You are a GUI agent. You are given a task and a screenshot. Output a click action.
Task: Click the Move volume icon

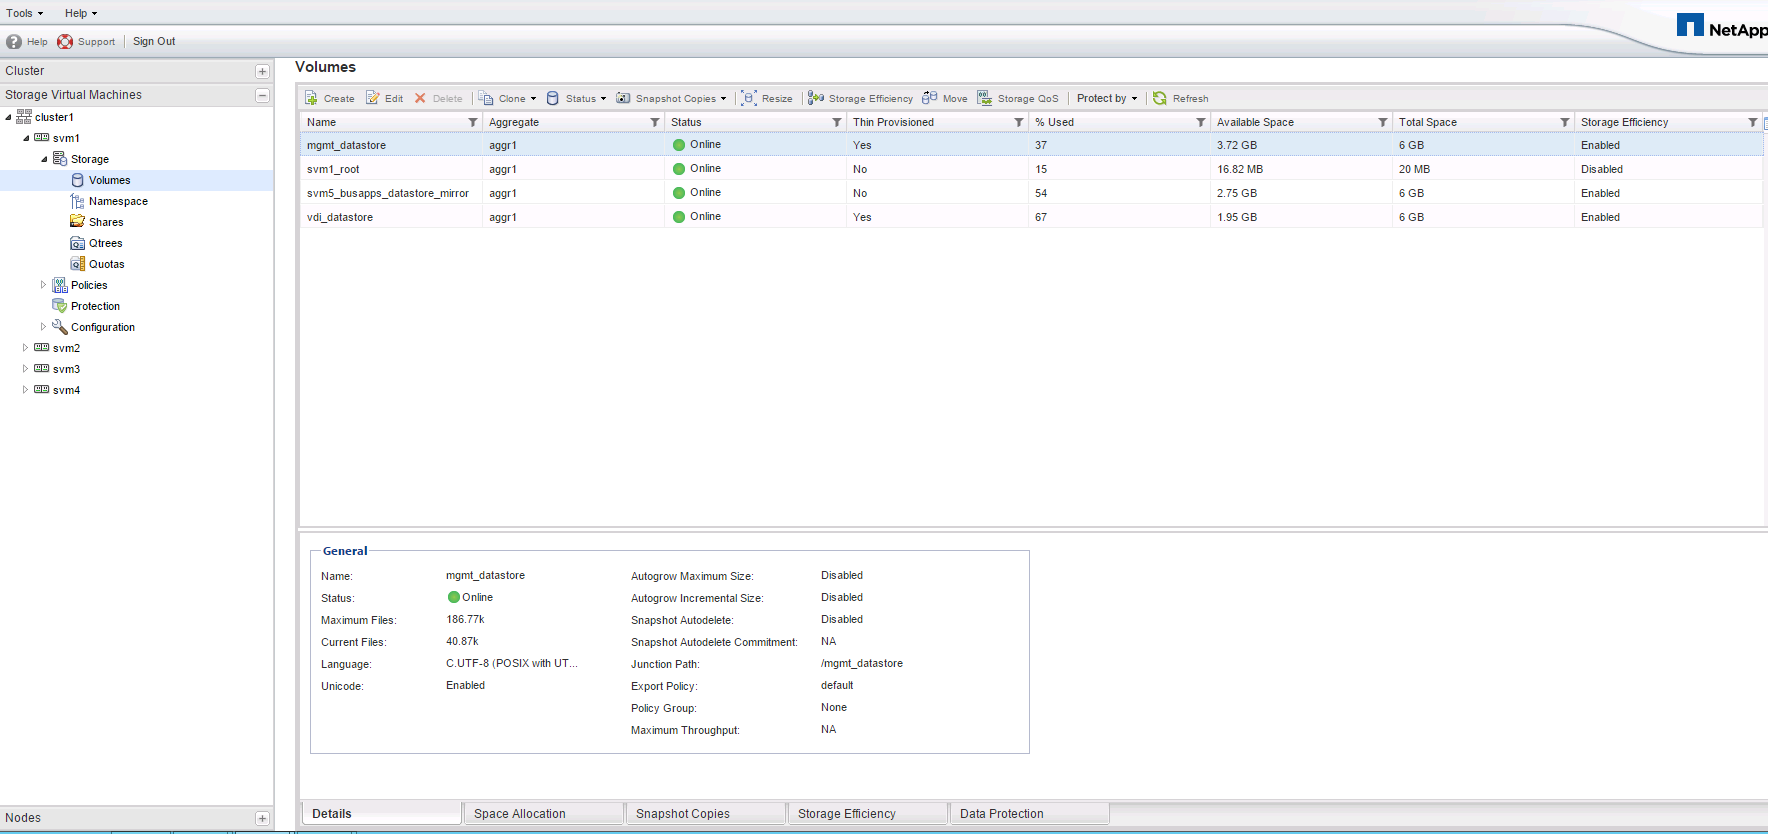pyautogui.click(x=930, y=98)
